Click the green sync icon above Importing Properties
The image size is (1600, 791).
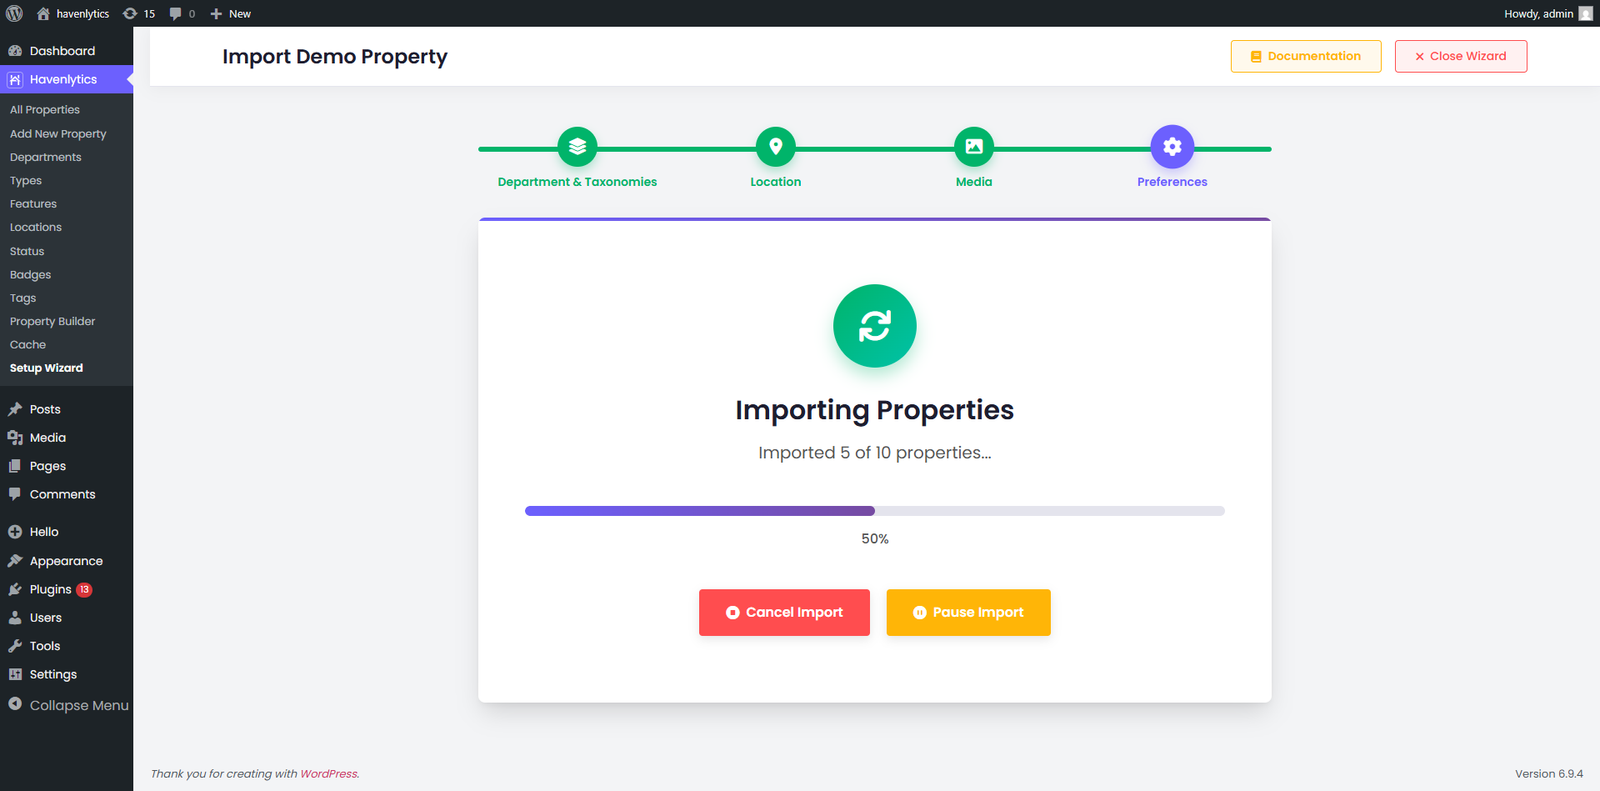[874, 326]
